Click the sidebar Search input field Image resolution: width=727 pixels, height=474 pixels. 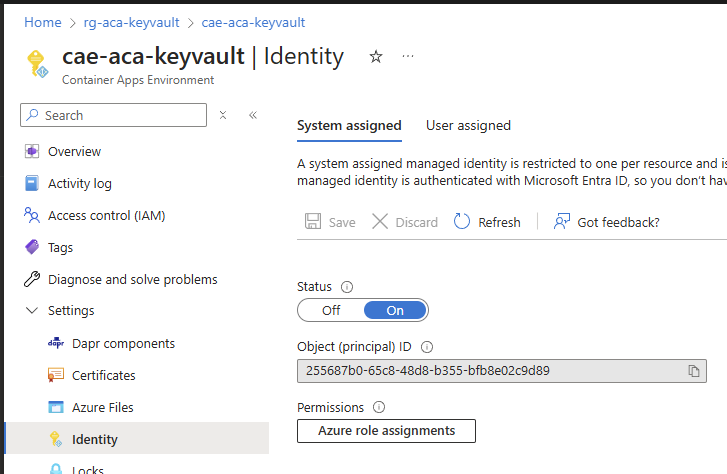[x=114, y=115]
